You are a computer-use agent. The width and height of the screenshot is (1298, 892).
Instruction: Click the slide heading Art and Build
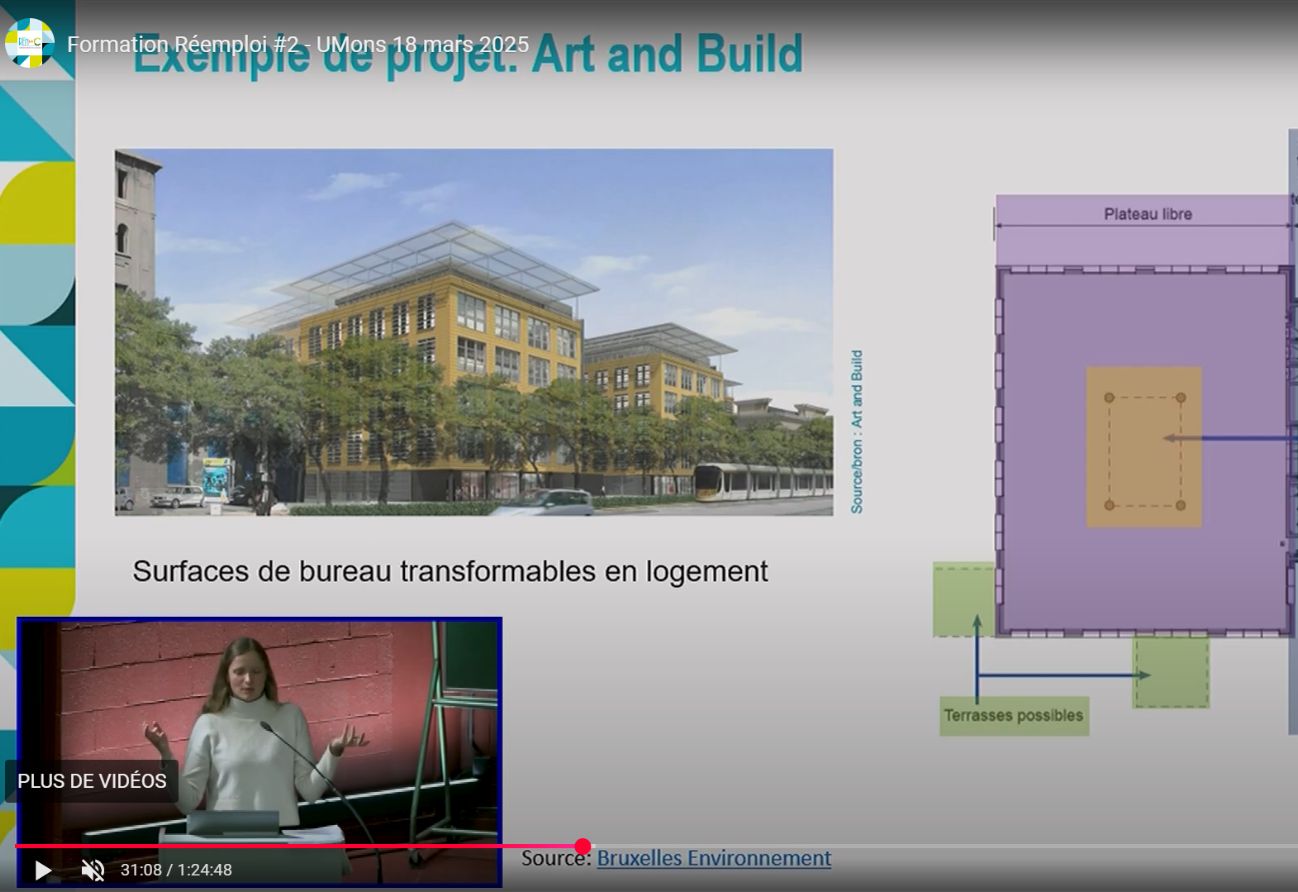point(667,56)
